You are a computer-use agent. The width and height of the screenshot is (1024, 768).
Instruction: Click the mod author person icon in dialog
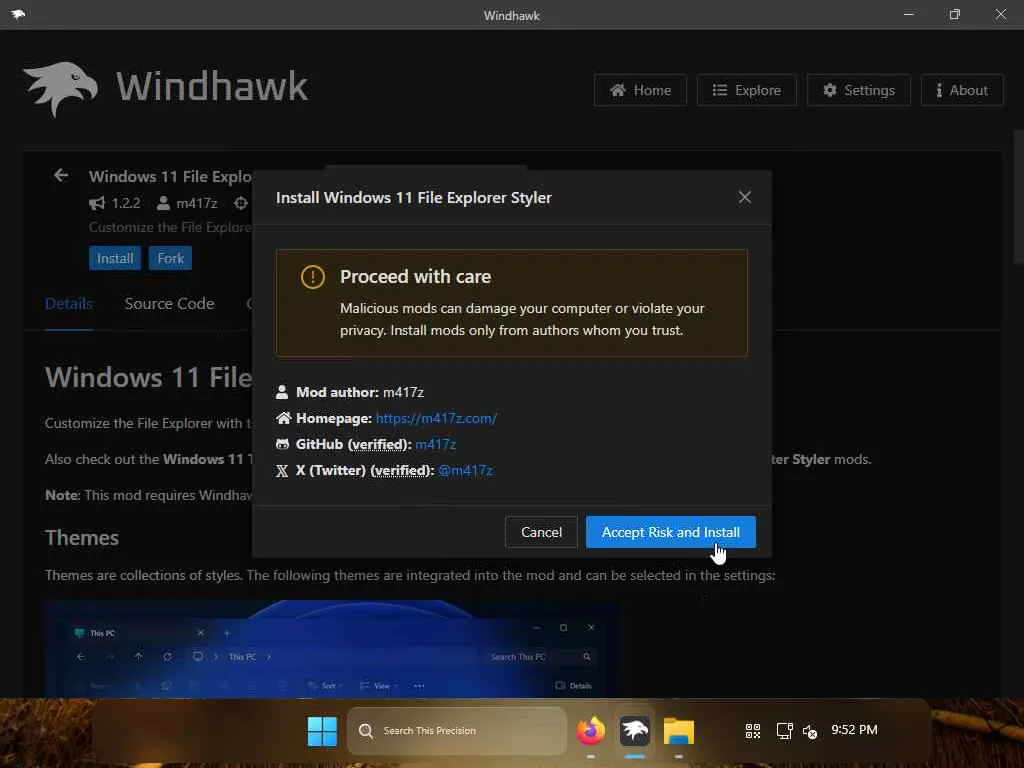point(282,392)
